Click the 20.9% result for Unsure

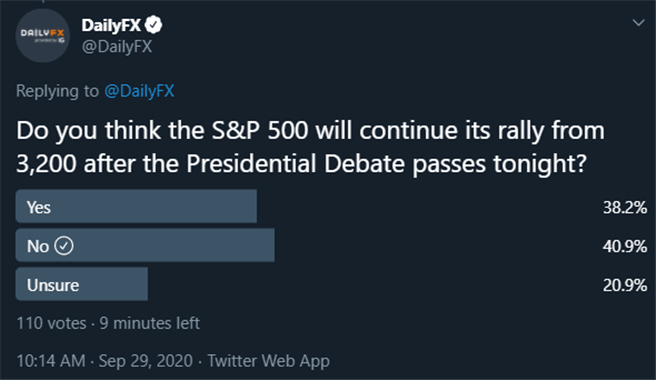coord(625,285)
